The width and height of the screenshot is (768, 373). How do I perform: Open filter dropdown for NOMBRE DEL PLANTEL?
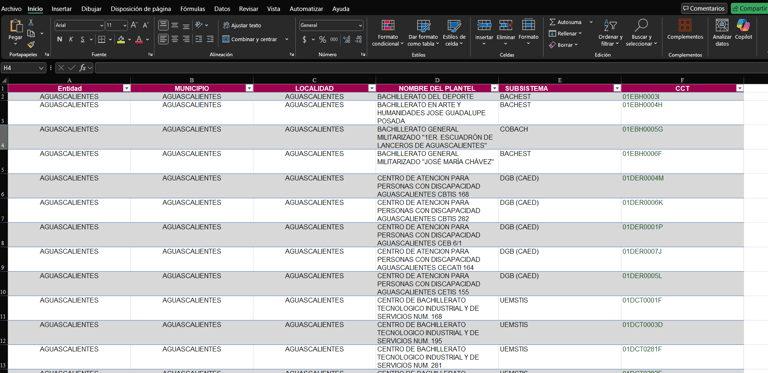click(x=495, y=88)
